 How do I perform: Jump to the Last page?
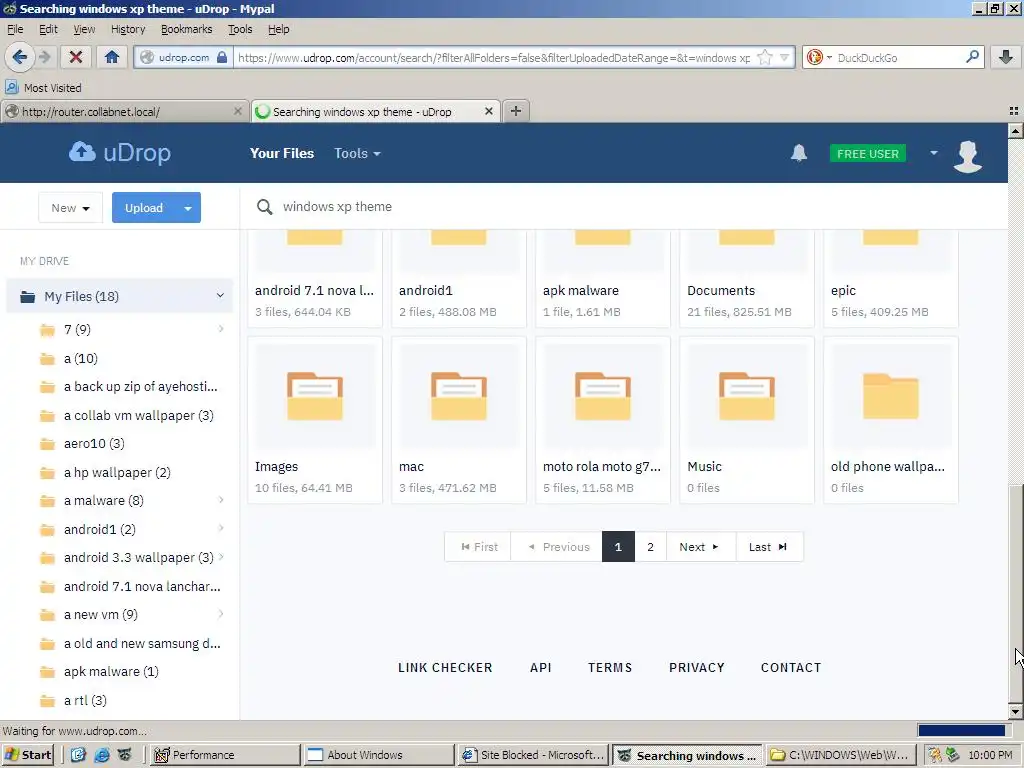769,547
